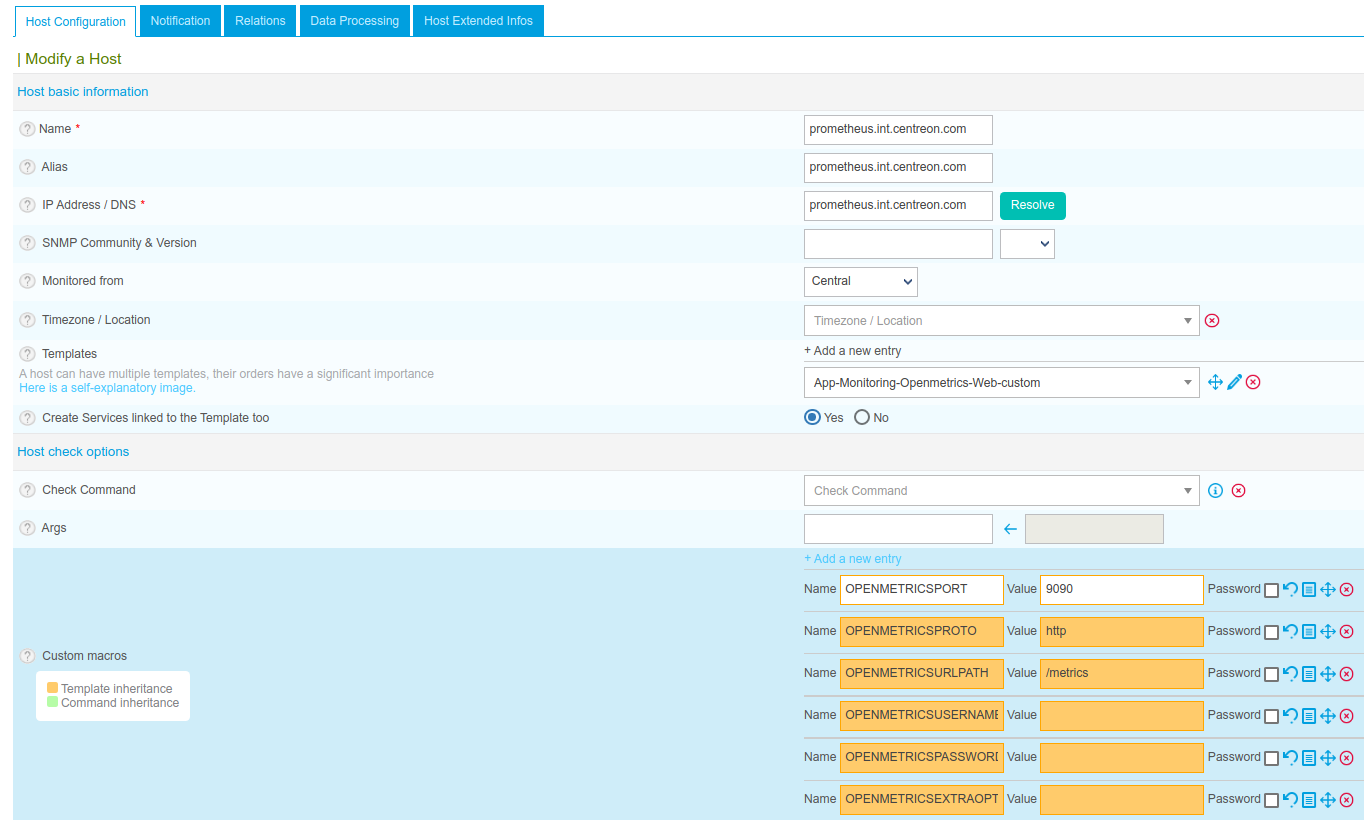Image resolution: width=1364 pixels, height=820 pixels.
Task: Click the edit pencil icon beside the template
Action: coord(1234,382)
